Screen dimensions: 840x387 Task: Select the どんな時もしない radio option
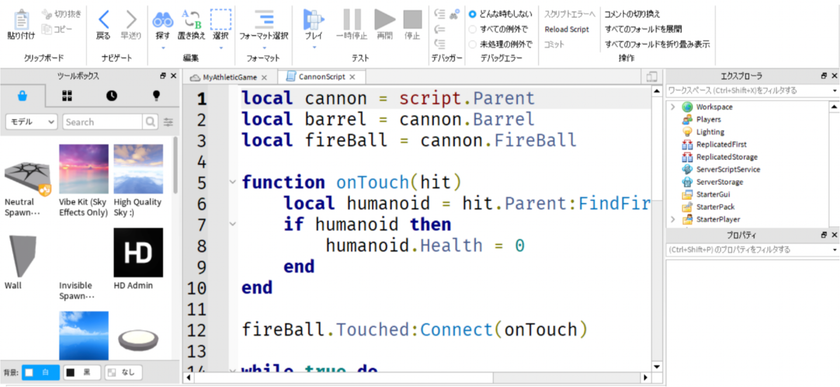coord(472,14)
